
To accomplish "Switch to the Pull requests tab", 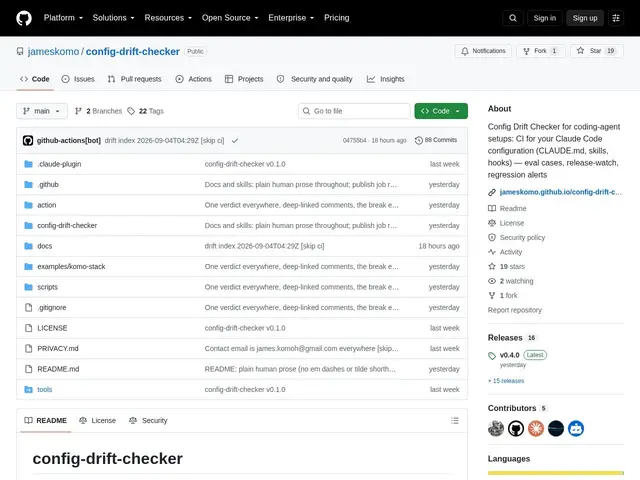I will pos(134,79).
